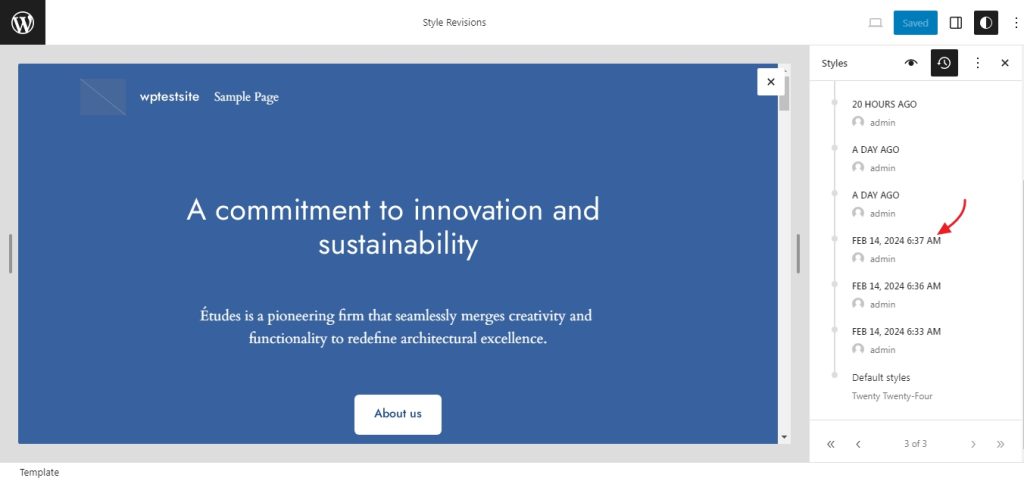Click the preview scrollbar up arrow
This screenshot has width=1024, height=481.
point(784,69)
